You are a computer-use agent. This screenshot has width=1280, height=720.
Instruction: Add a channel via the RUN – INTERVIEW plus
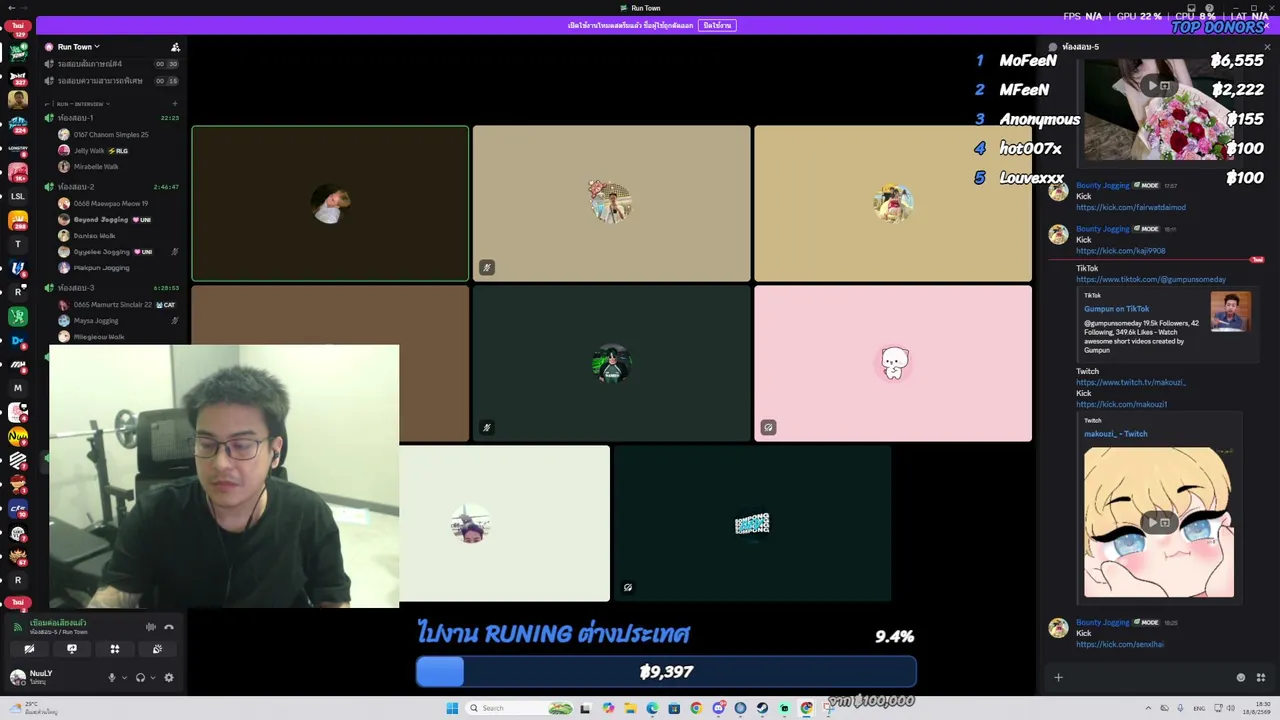click(175, 104)
